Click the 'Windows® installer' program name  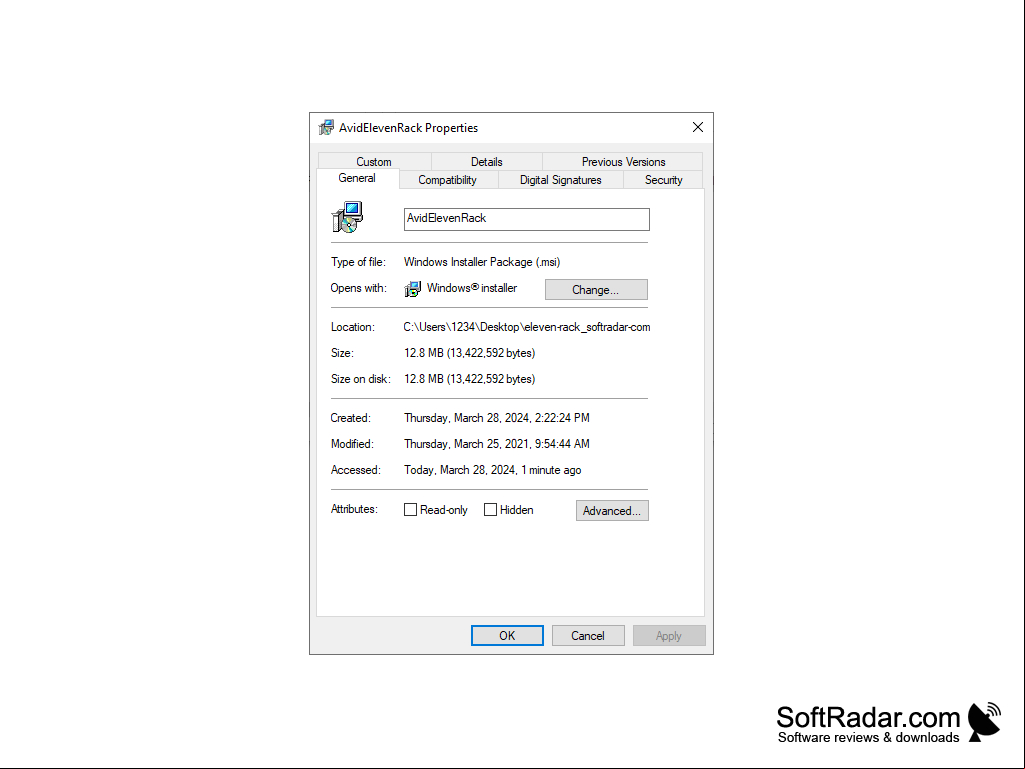pos(472,288)
